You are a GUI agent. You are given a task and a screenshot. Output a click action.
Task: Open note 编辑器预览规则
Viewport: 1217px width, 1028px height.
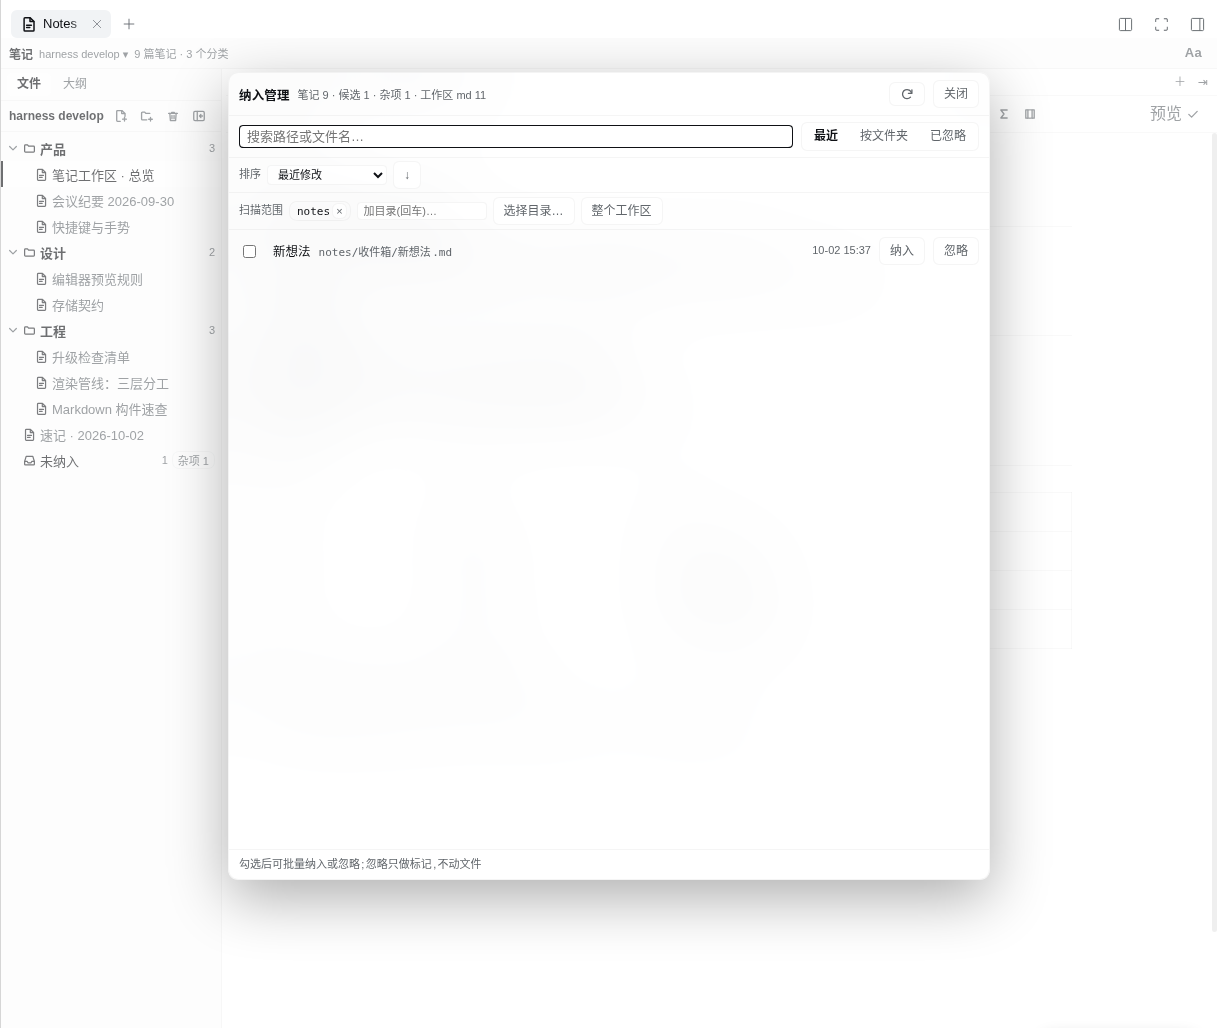coord(111,279)
